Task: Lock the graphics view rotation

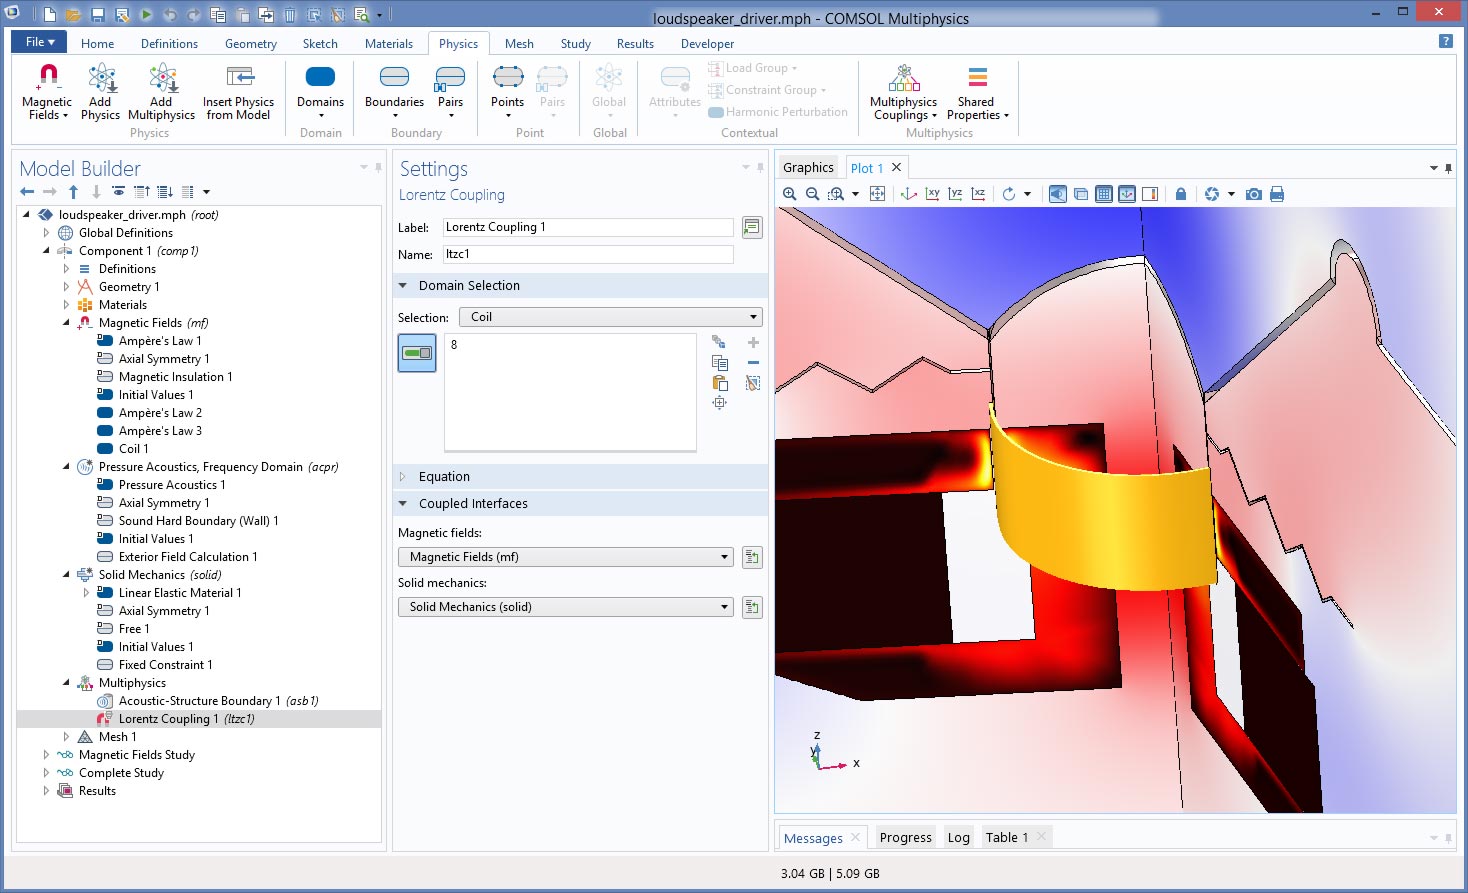Action: (x=1180, y=194)
